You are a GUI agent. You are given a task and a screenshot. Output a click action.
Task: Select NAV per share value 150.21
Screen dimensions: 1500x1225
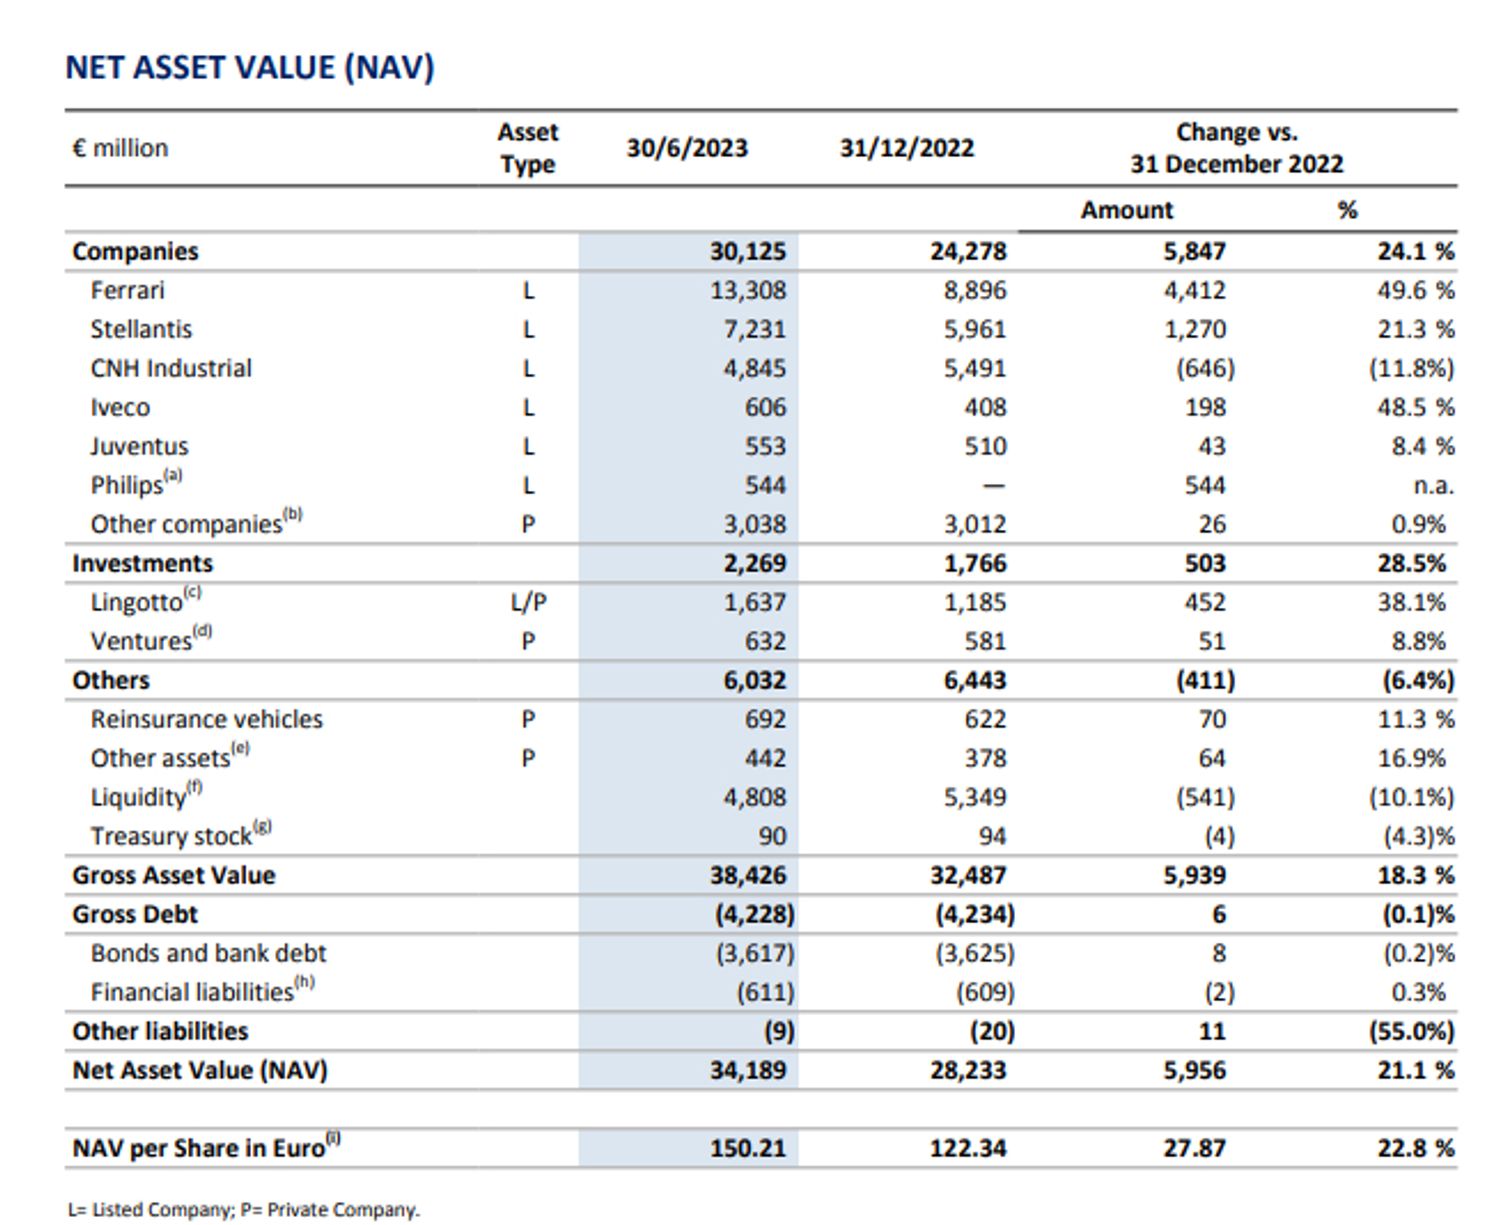(x=748, y=1148)
